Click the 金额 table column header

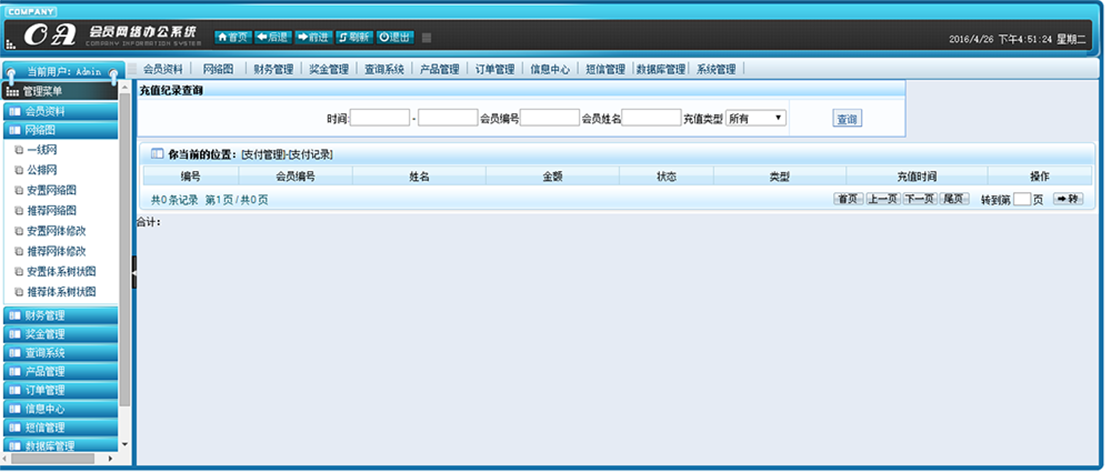point(553,176)
